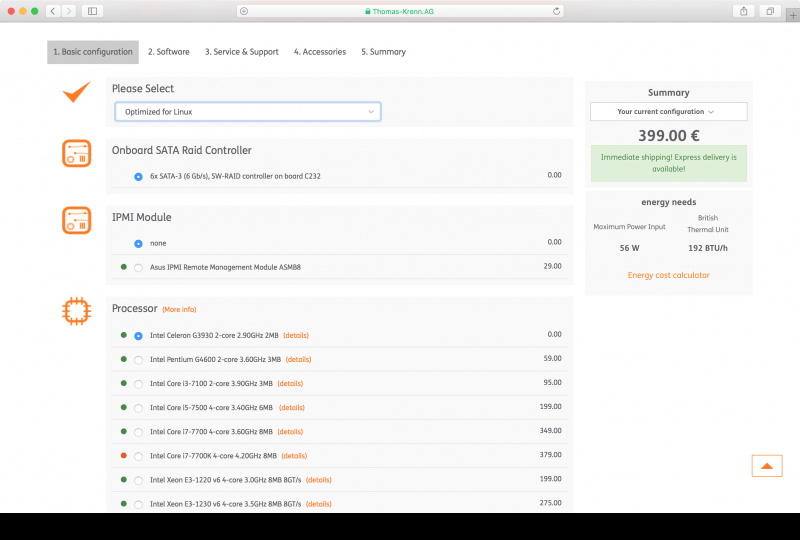The height and width of the screenshot is (540, 800).
Task: Open Energy cost calculator link
Action: click(668, 275)
